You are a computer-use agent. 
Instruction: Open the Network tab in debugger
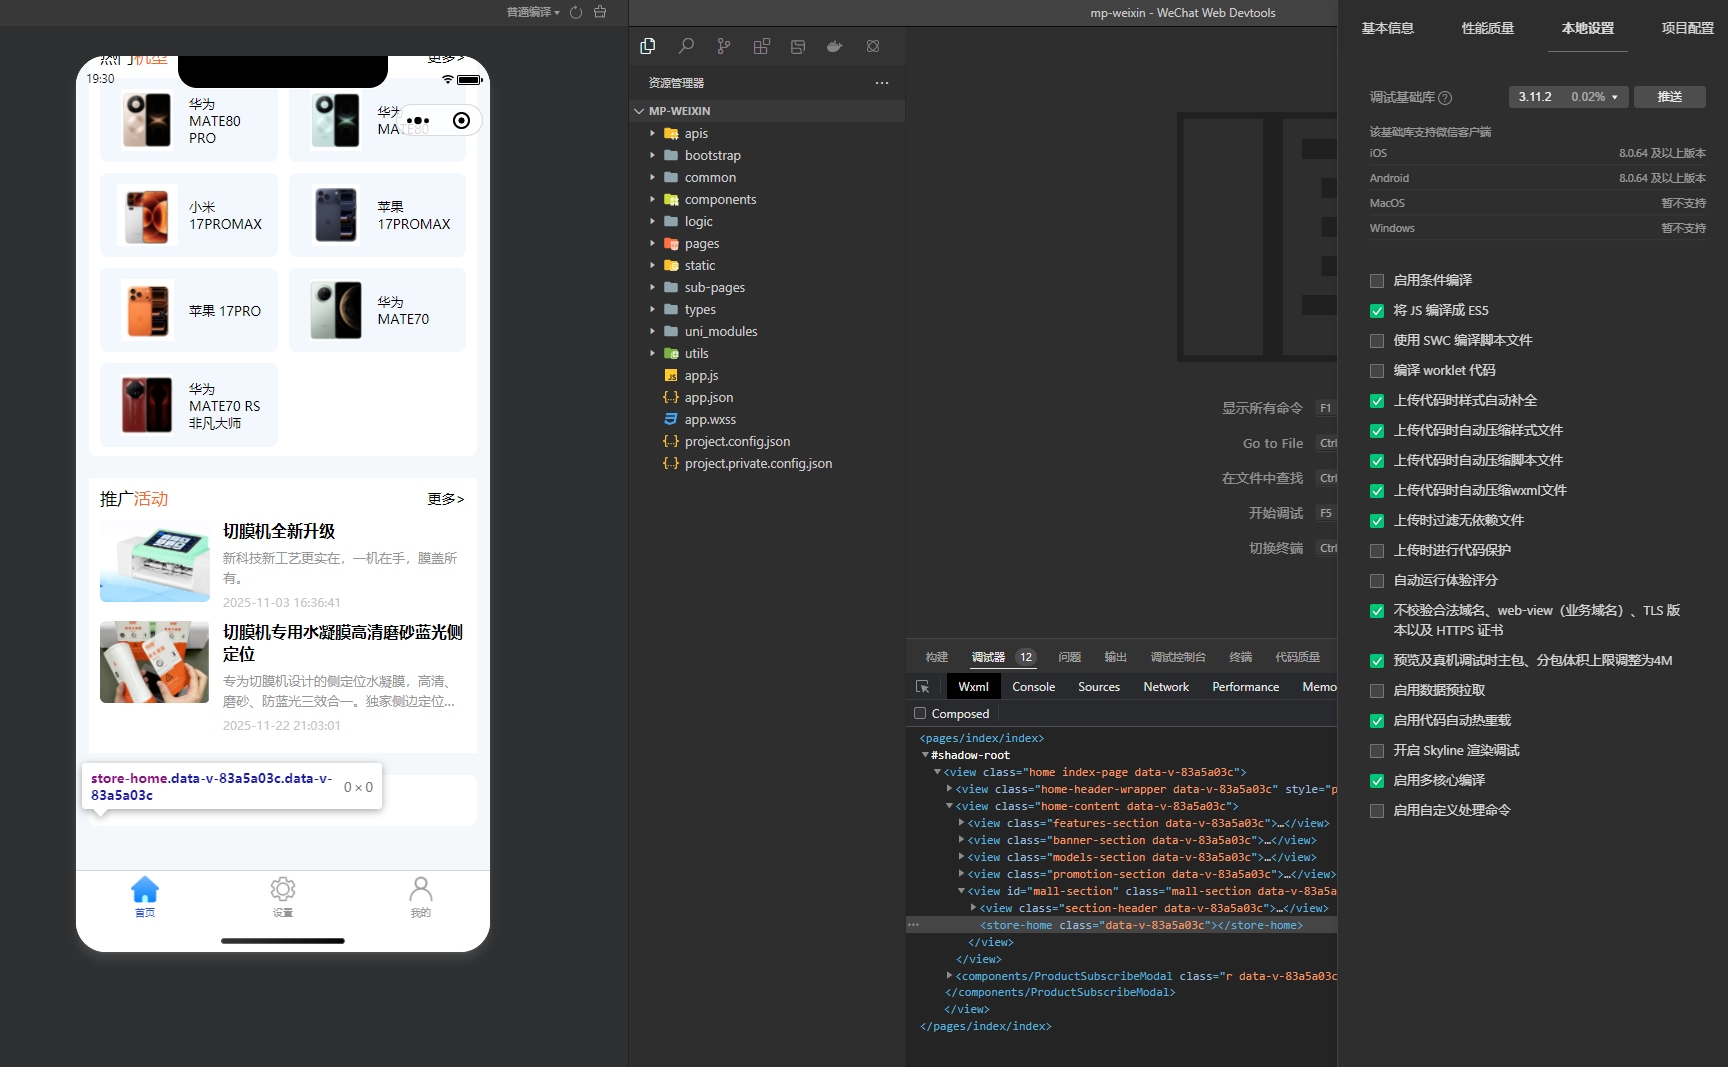pos(1166,687)
